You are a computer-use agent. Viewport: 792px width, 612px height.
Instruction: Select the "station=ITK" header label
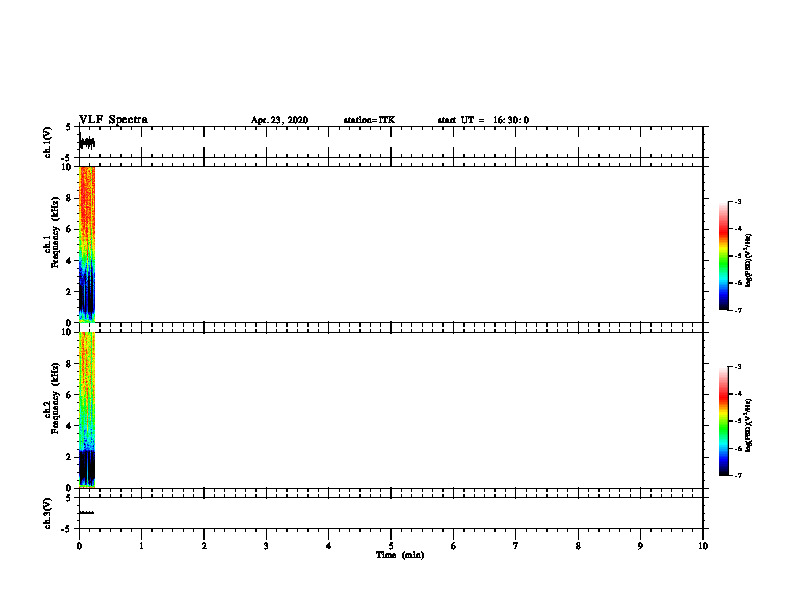point(369,120)
